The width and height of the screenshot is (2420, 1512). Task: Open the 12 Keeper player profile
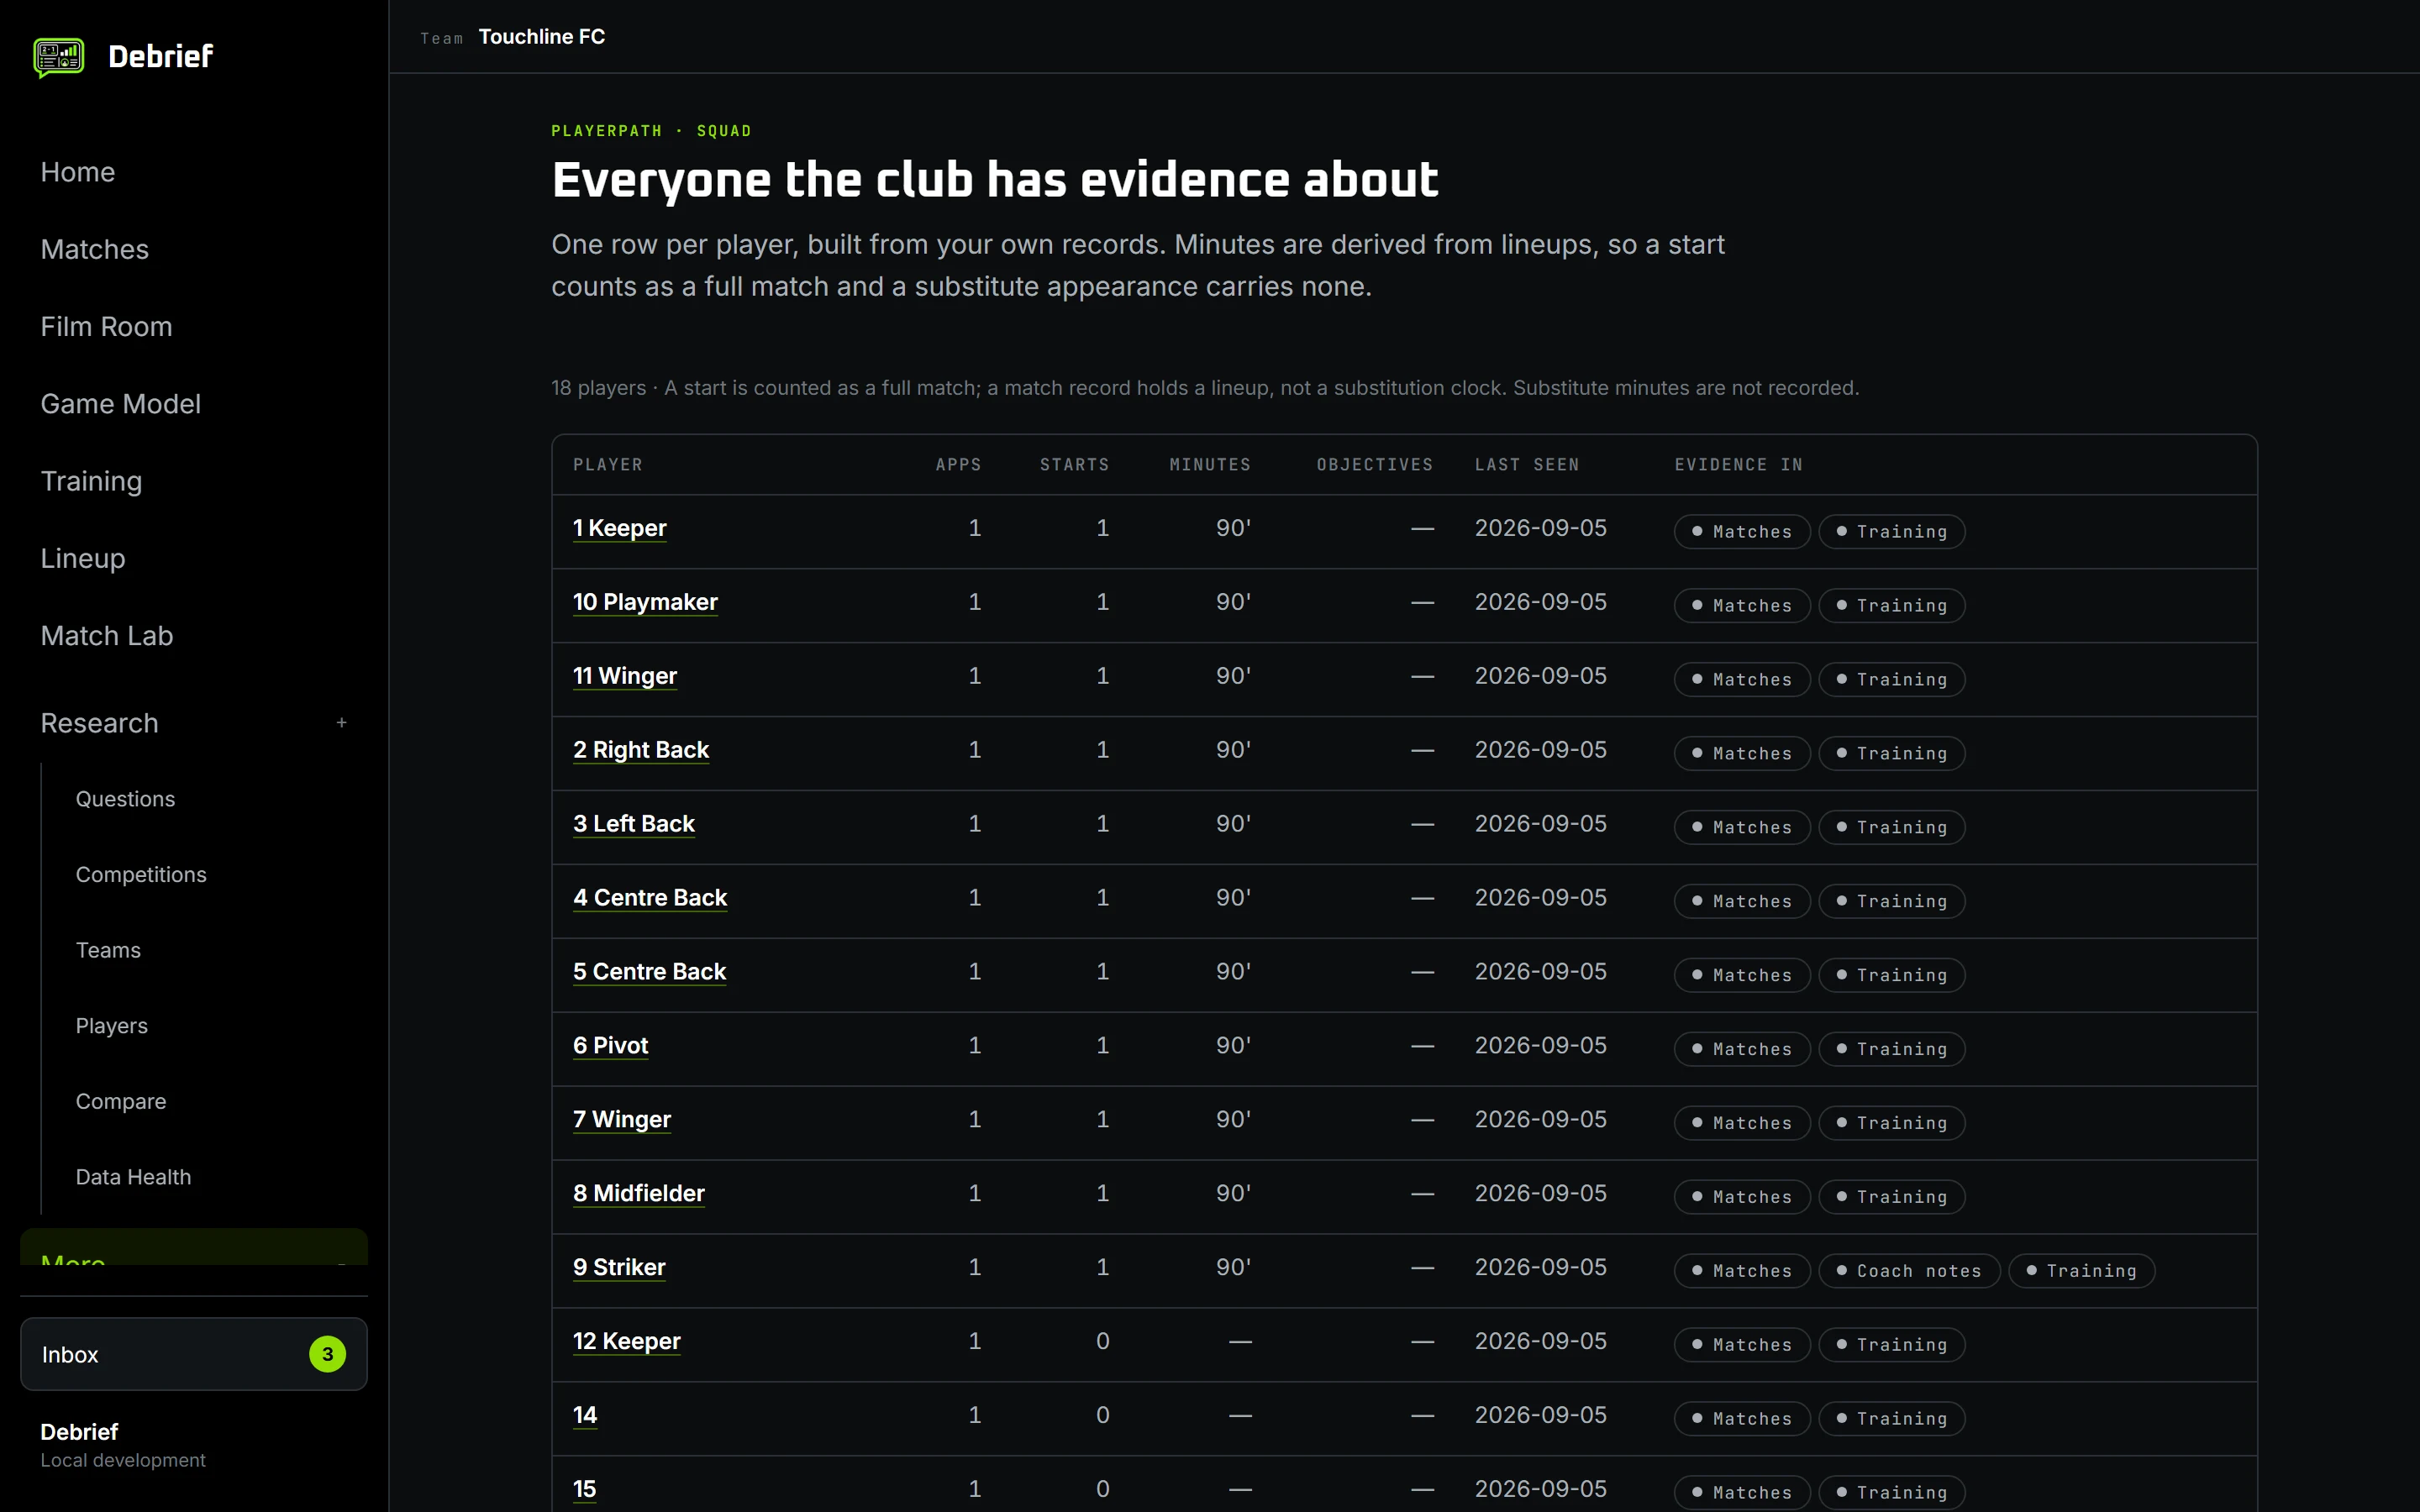[x=627, y=1342]
